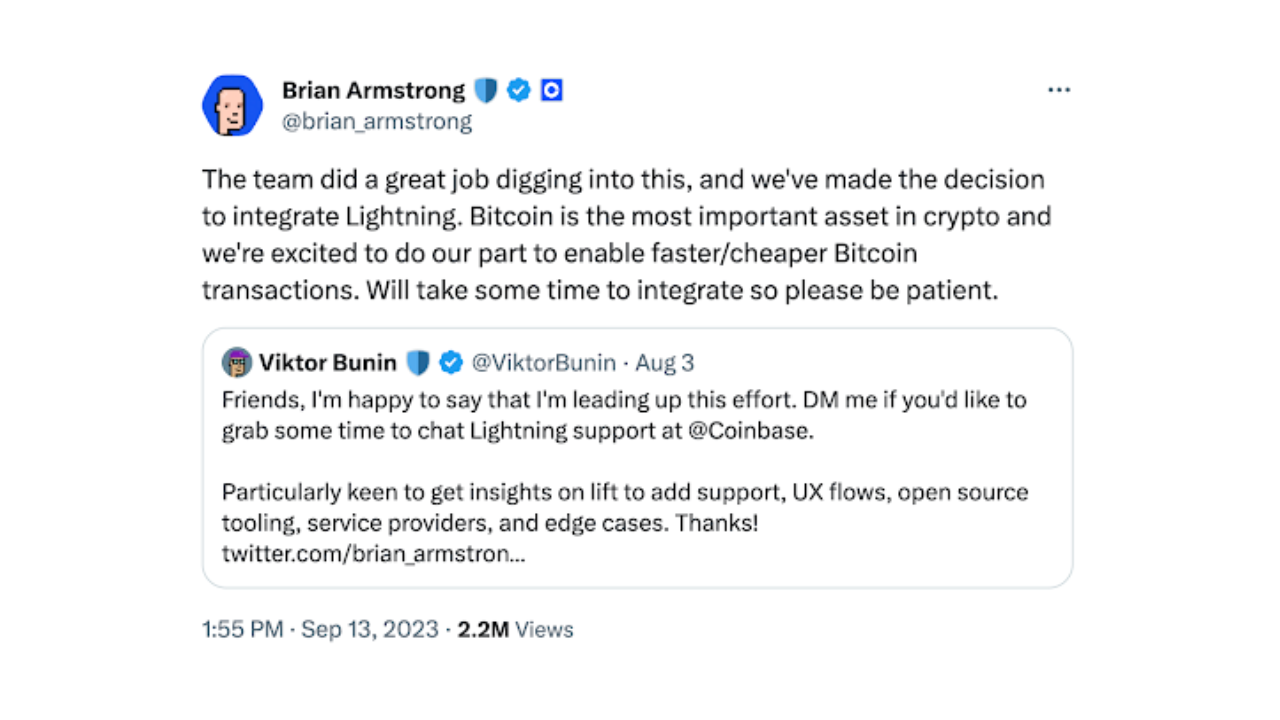Viewport: 1280px width, 720px height.
Task: Click Viktor Bunin's small profile avatar
Action: click(x=237, y=362)
